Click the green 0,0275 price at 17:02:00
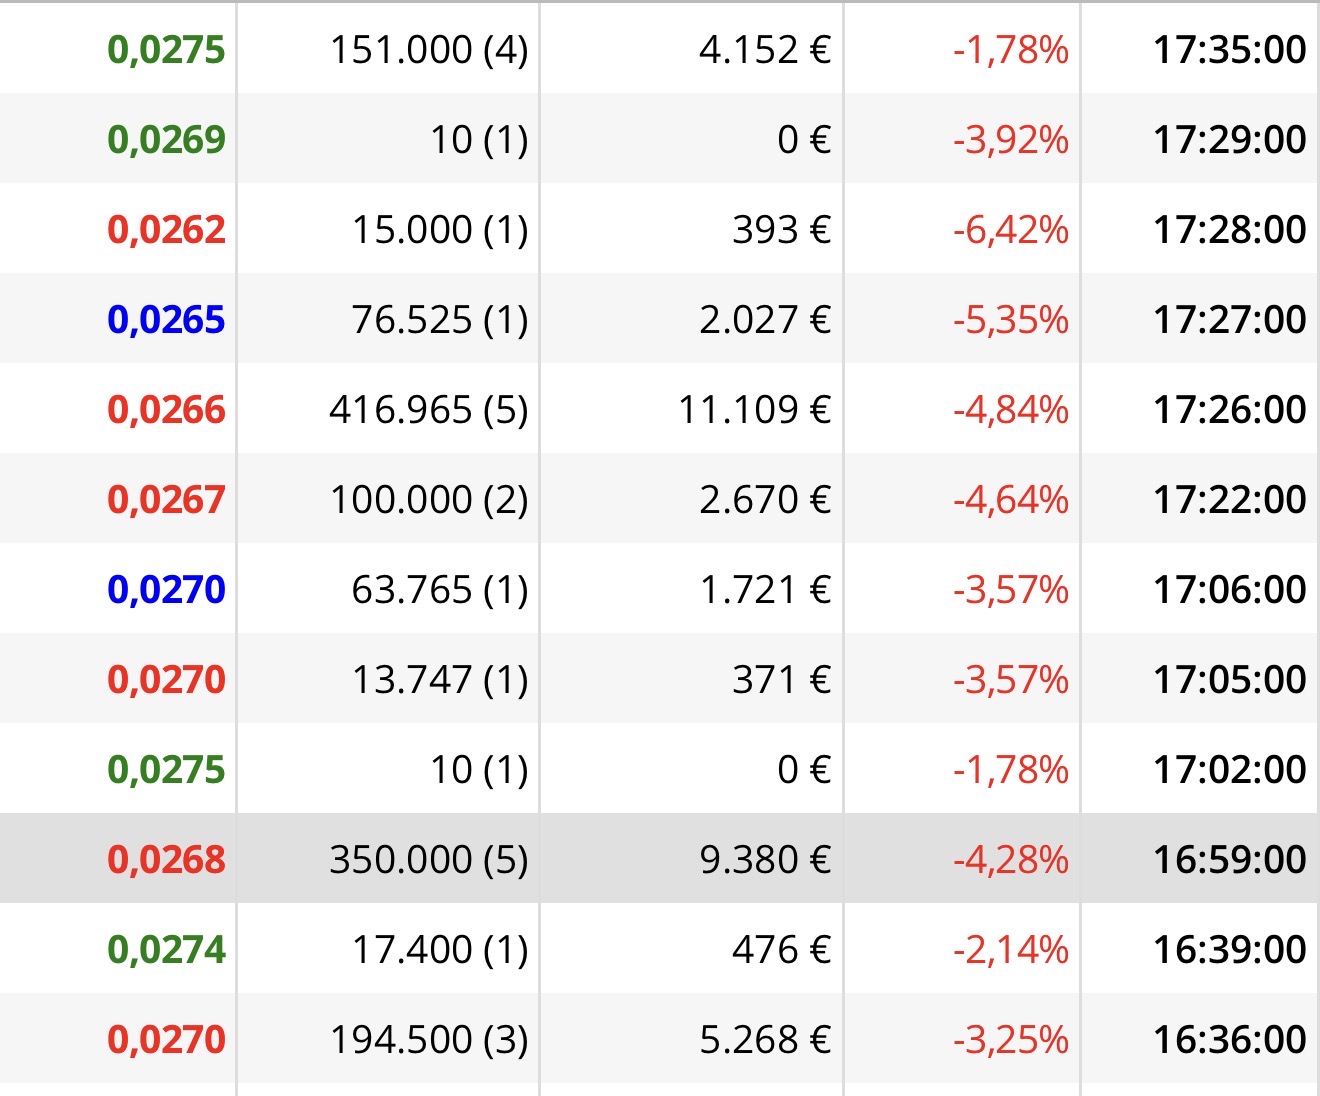 (x=166, y=769)
